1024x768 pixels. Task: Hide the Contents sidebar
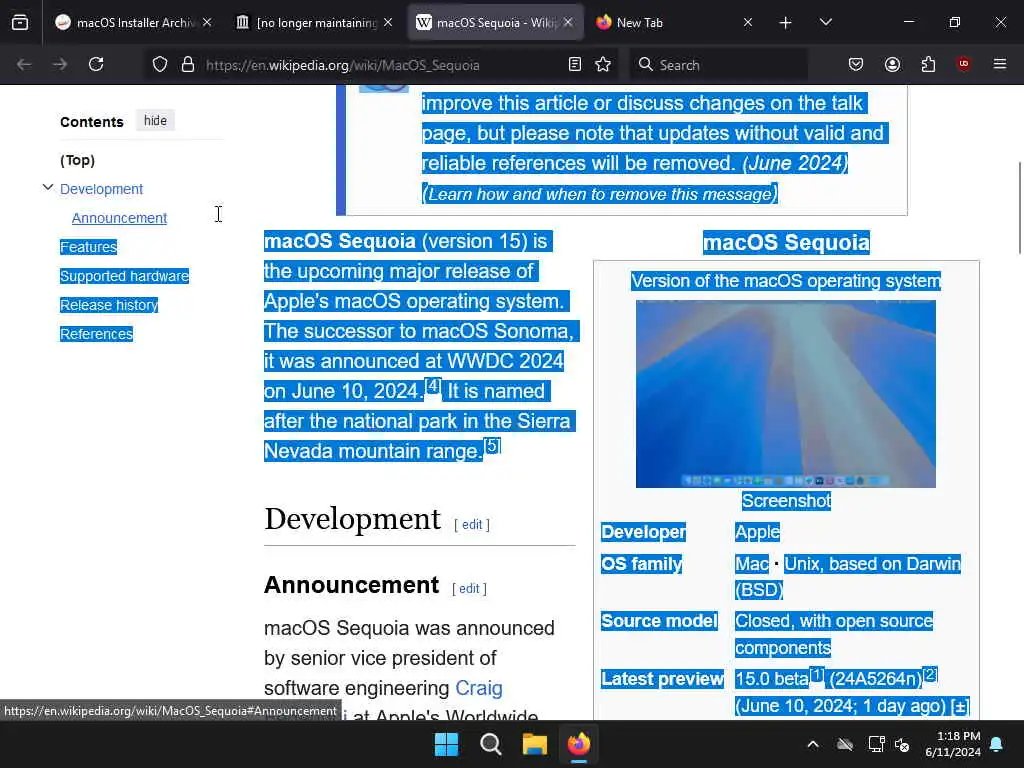click(155, 121)
